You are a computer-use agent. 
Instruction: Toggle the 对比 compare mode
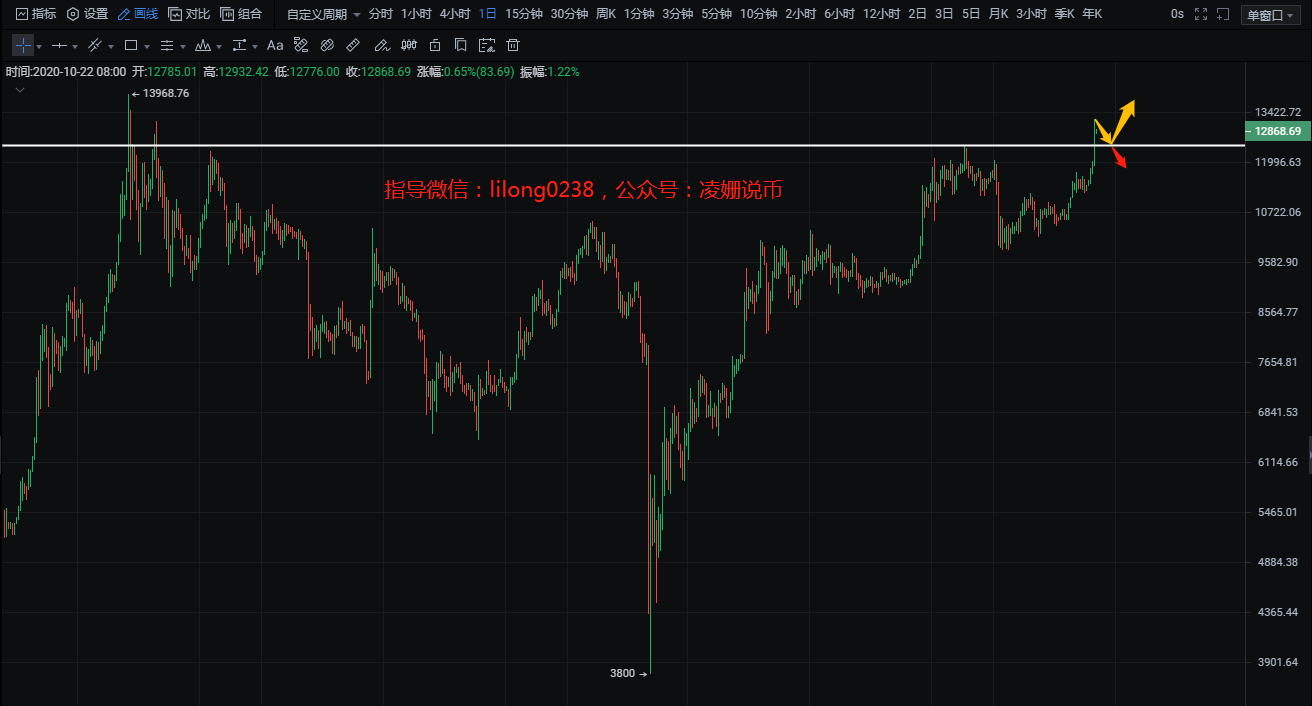pos(189,14)
